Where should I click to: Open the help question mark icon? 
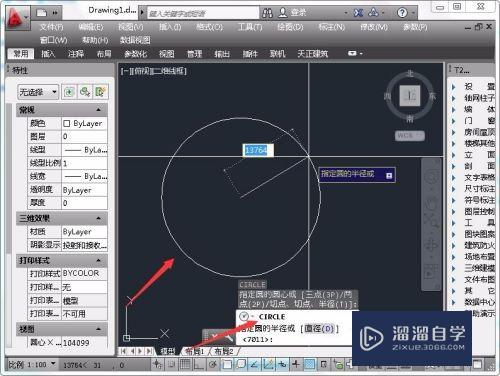pyautogui.click(x=402, y=13)
